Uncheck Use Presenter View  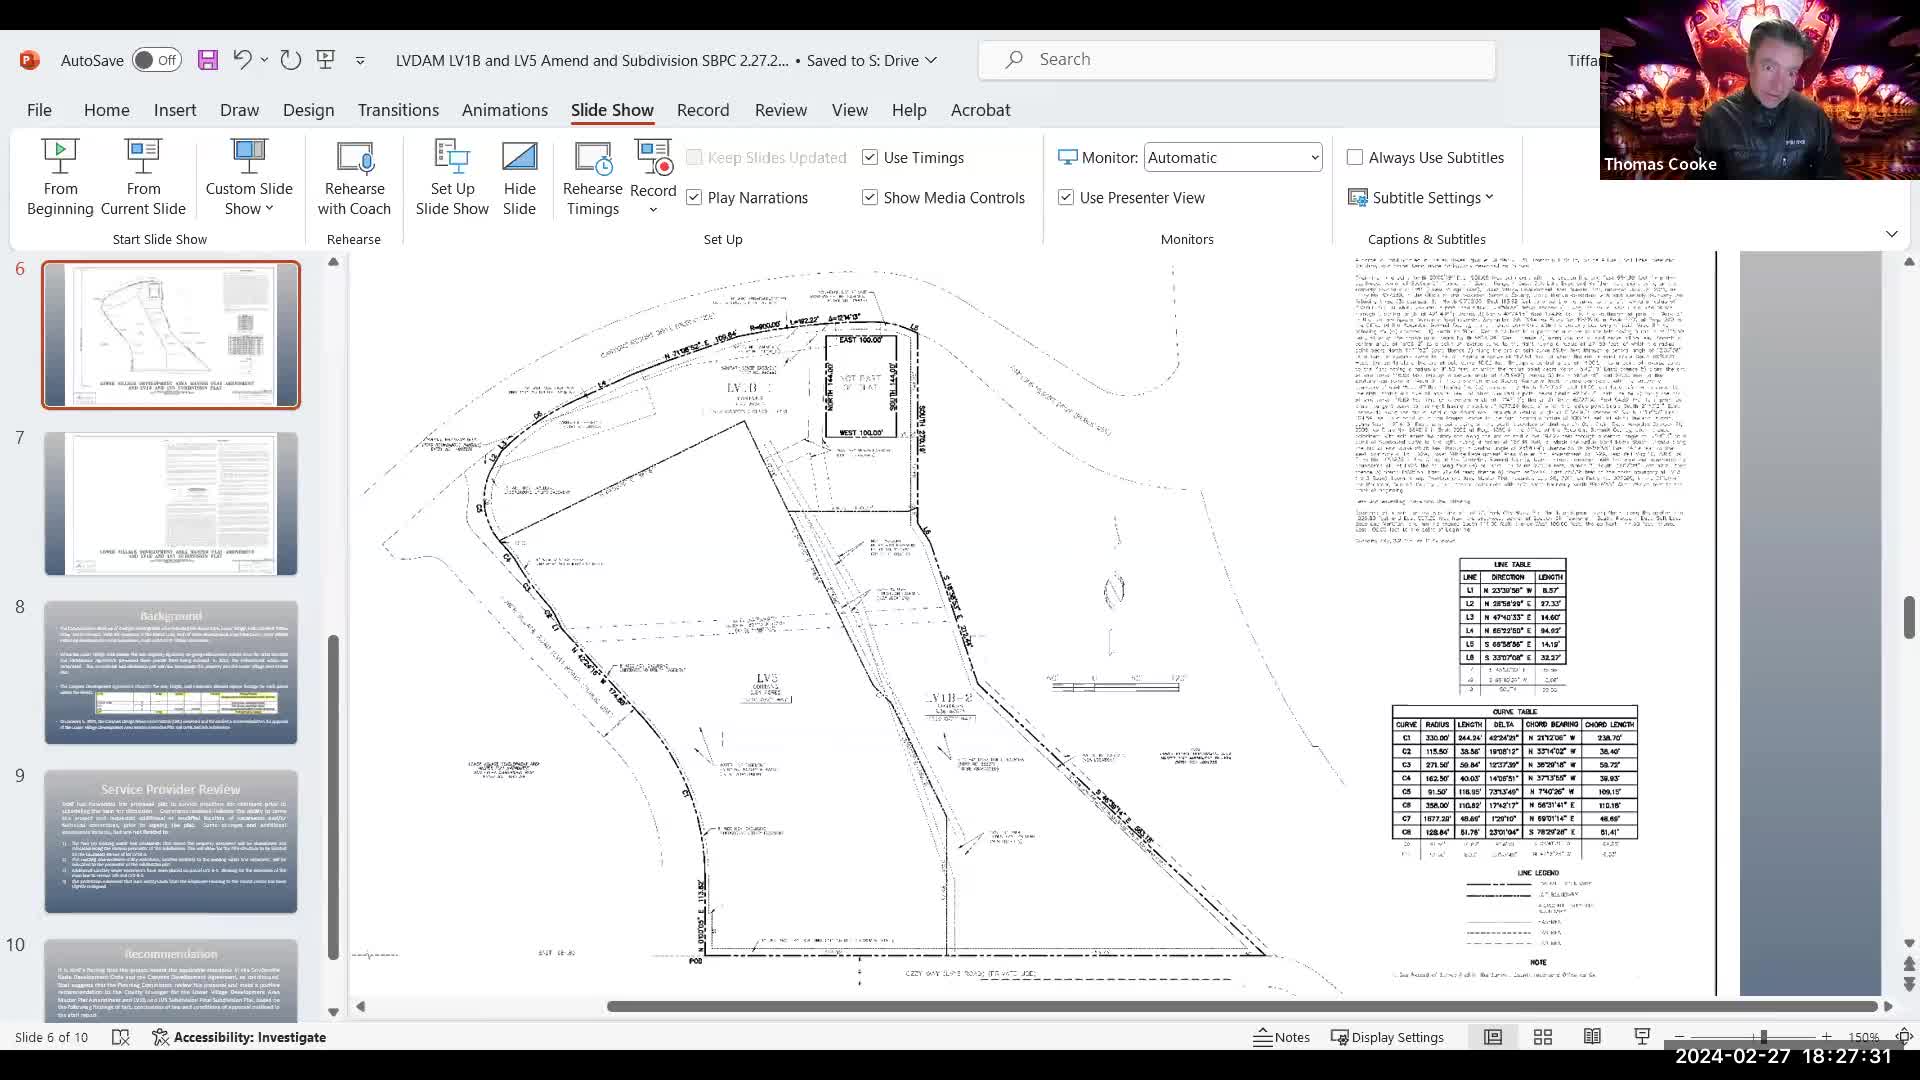[1066, 198]
